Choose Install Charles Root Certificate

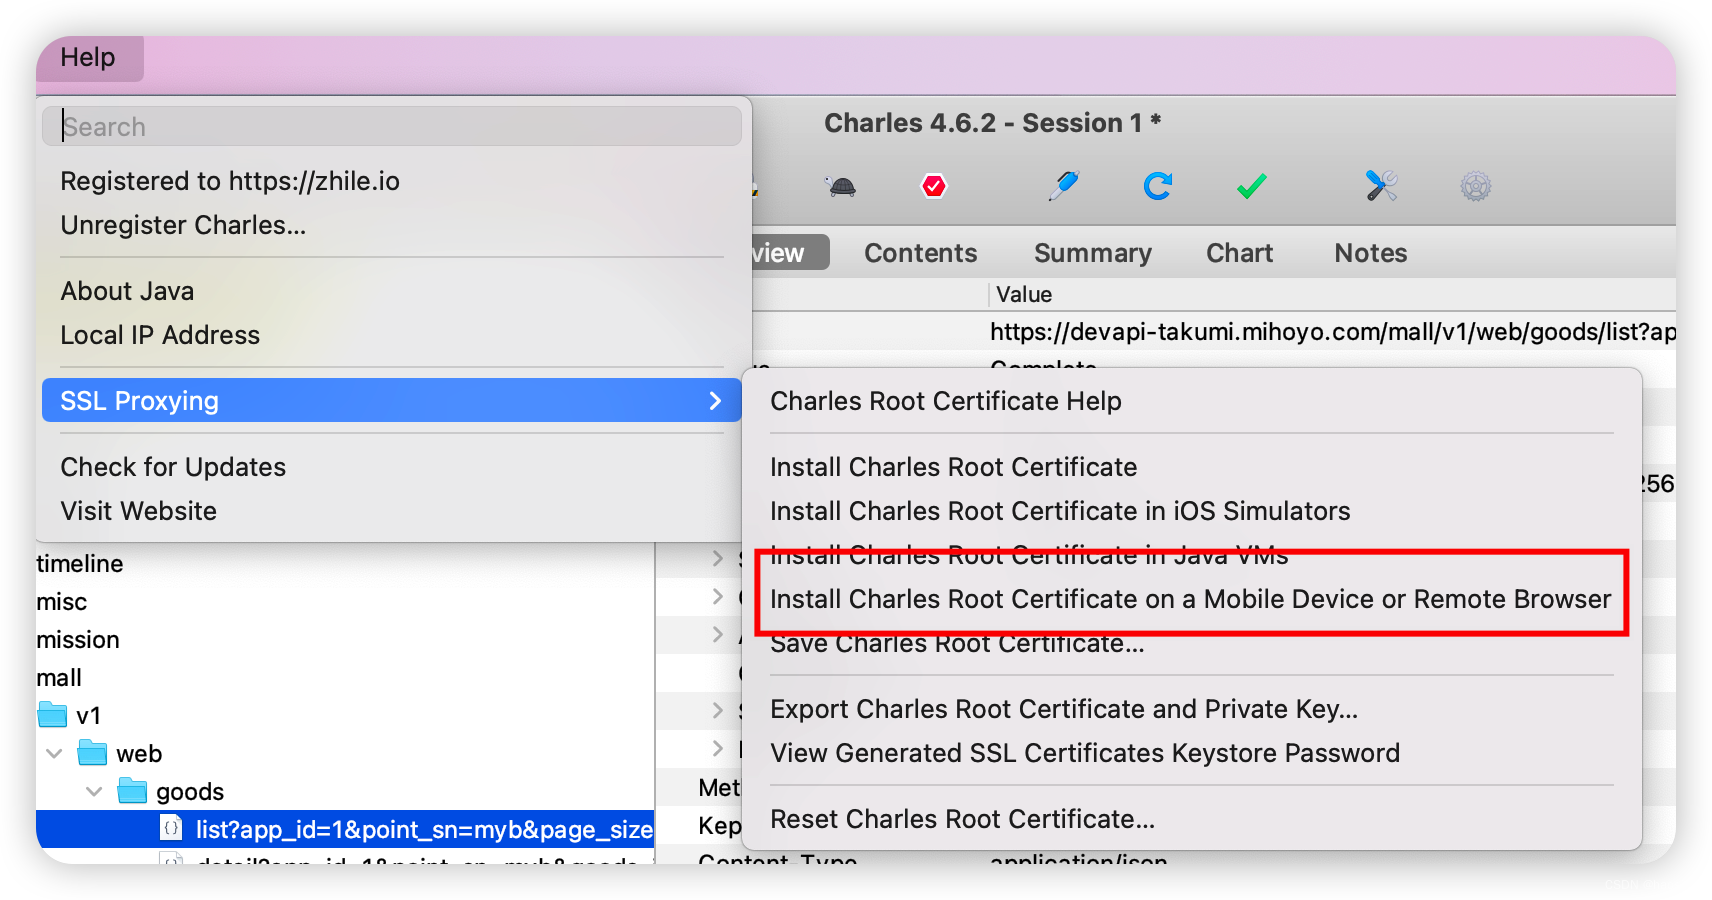coord(953,467)
